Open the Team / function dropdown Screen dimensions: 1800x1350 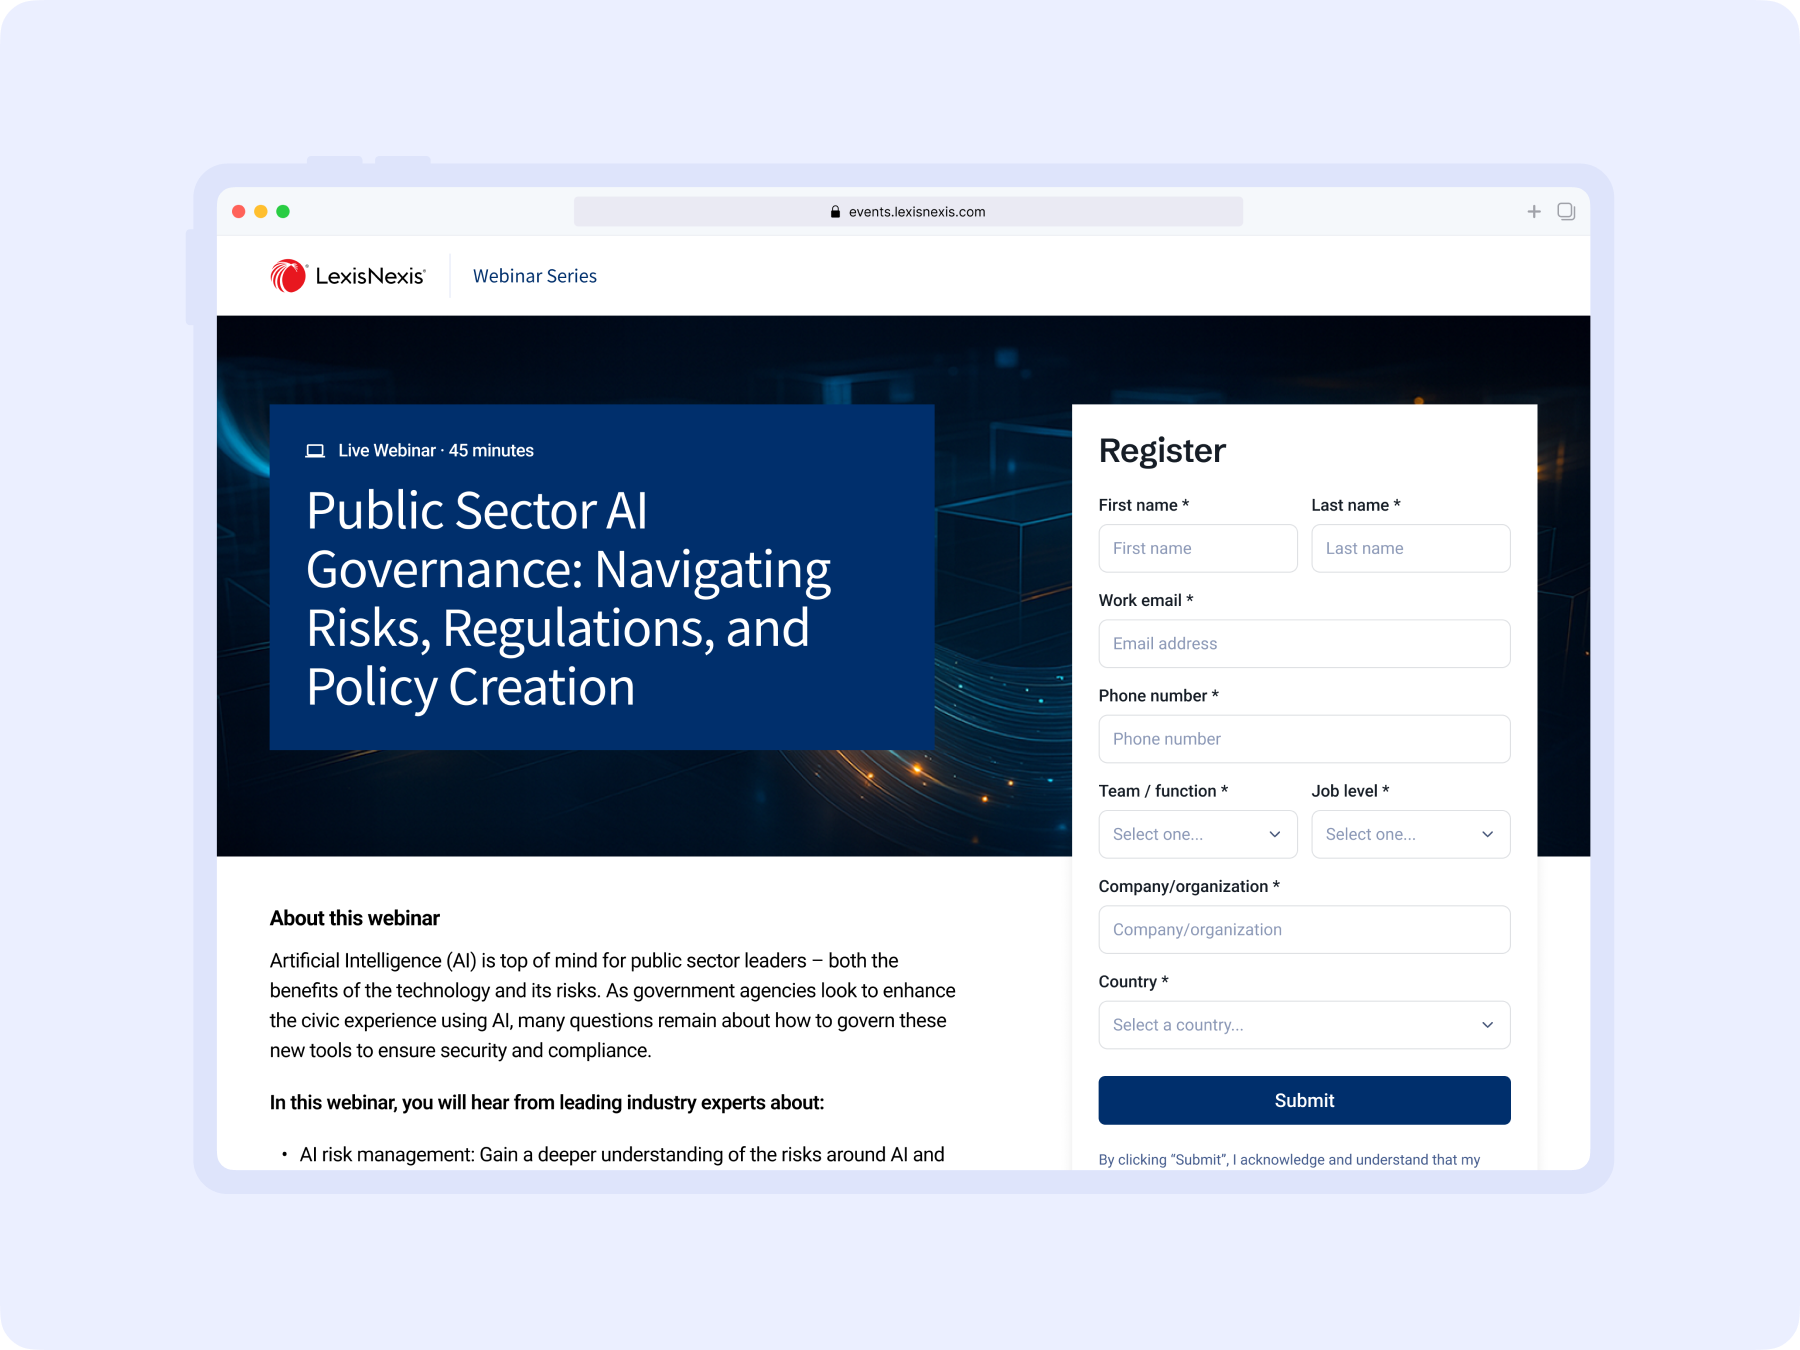[1198, 834]
